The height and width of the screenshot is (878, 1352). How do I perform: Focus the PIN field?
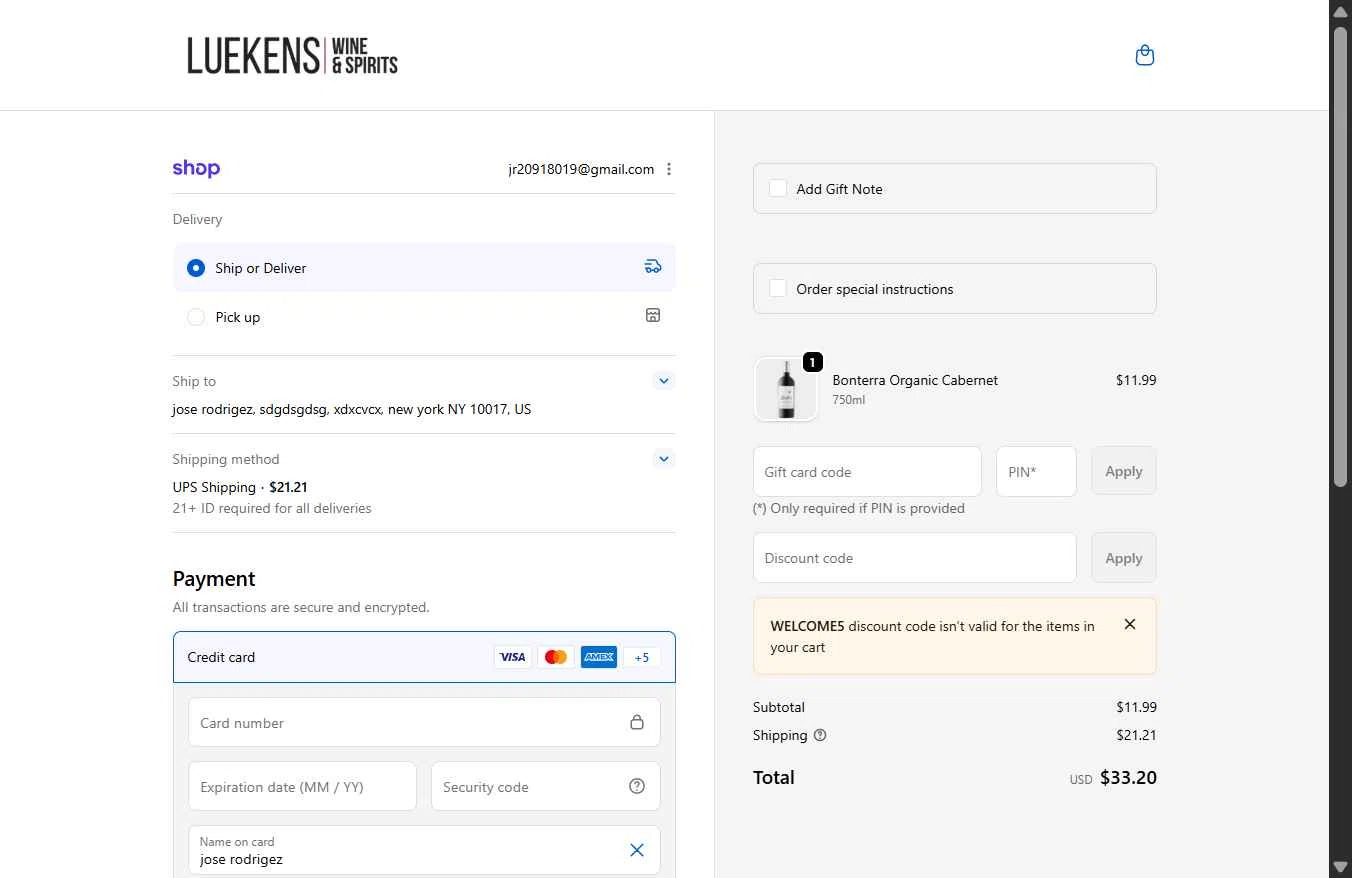click(x=1036, y=471)
